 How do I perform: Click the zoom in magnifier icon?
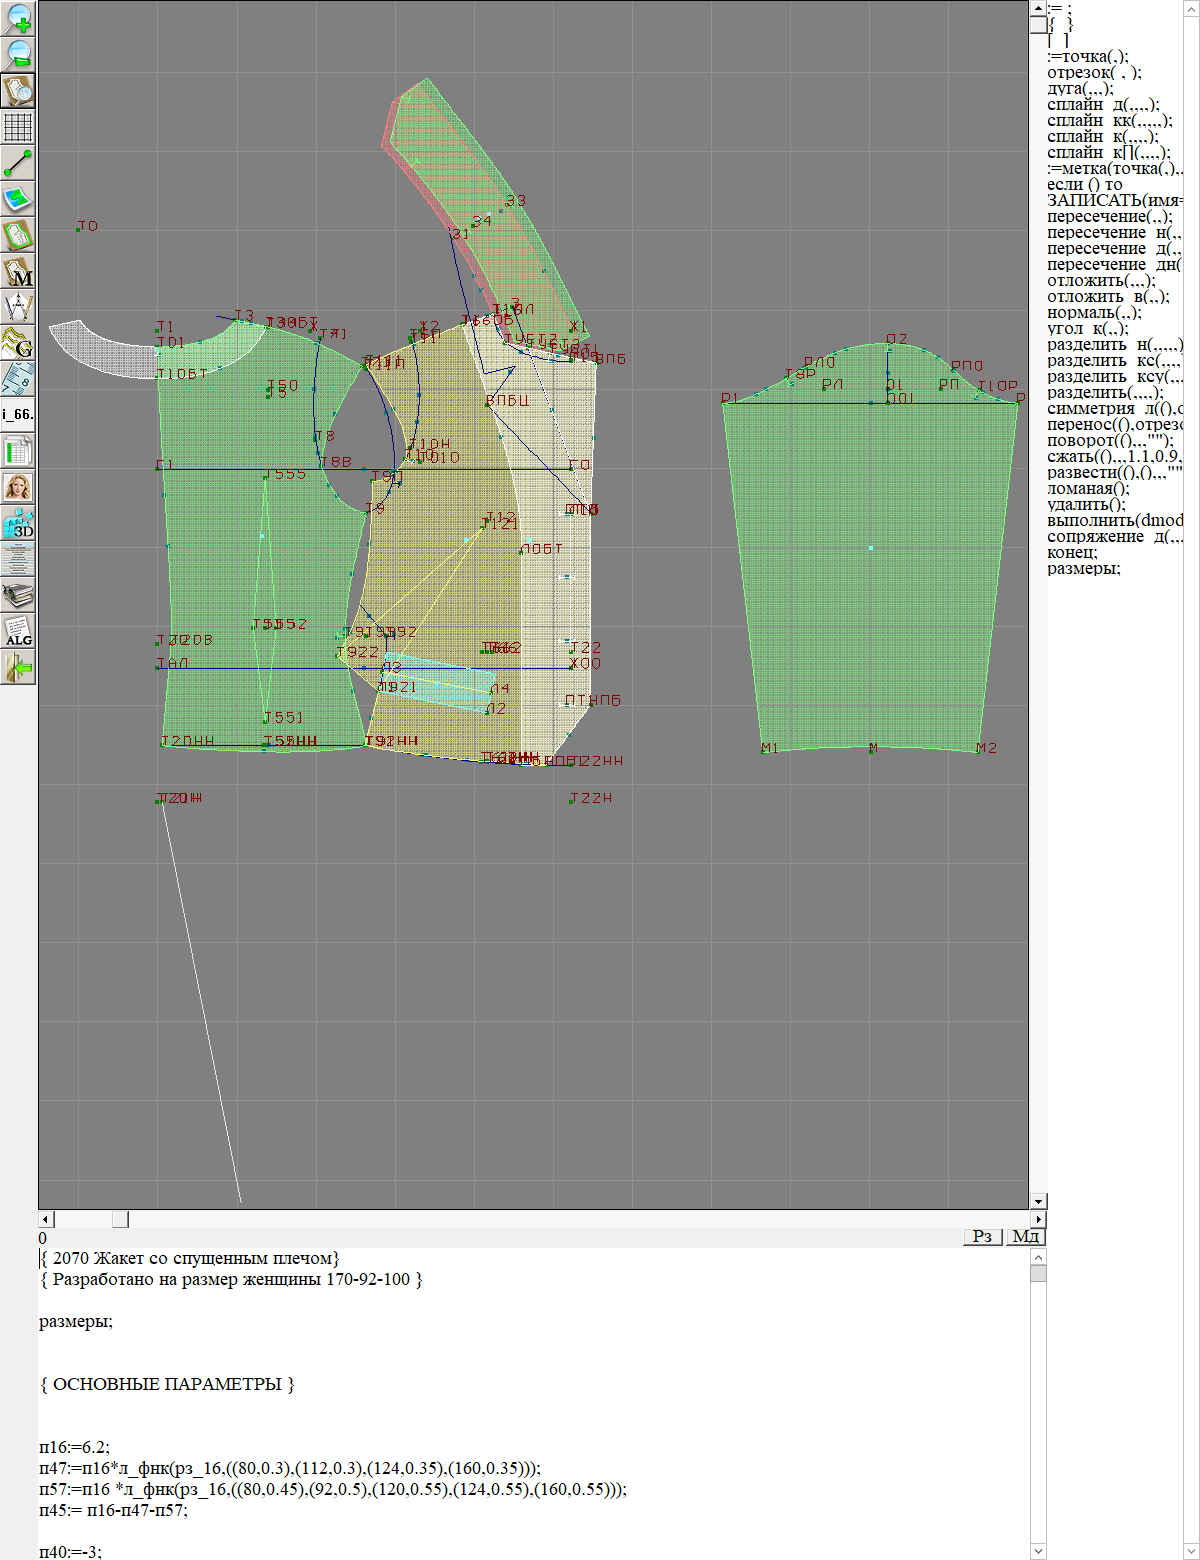pos(18,18)
